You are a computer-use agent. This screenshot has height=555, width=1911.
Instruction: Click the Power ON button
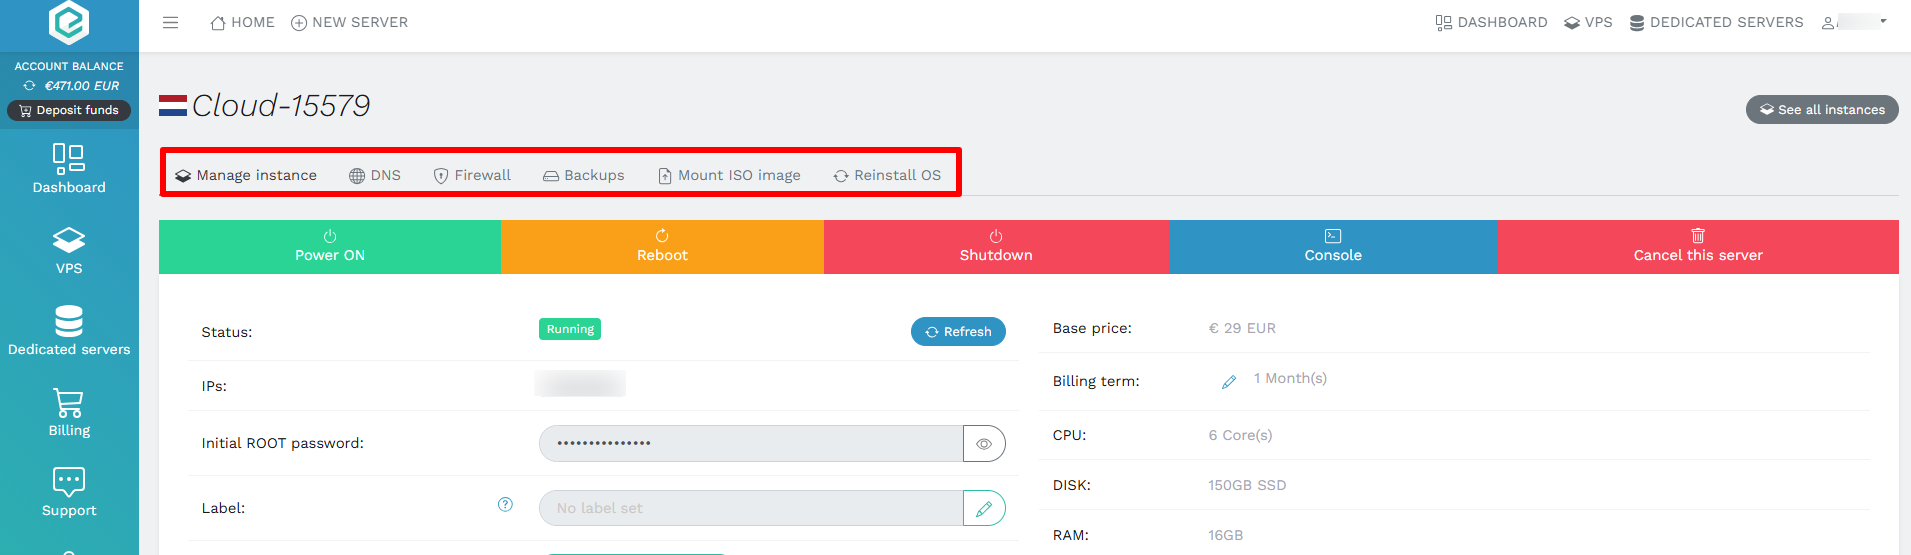[x=330, y=247]
